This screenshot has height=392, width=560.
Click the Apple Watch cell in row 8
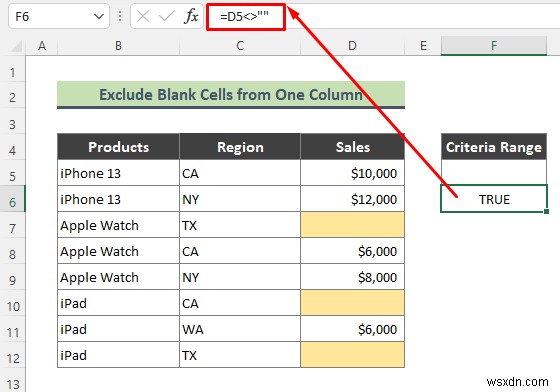[118, 251]
